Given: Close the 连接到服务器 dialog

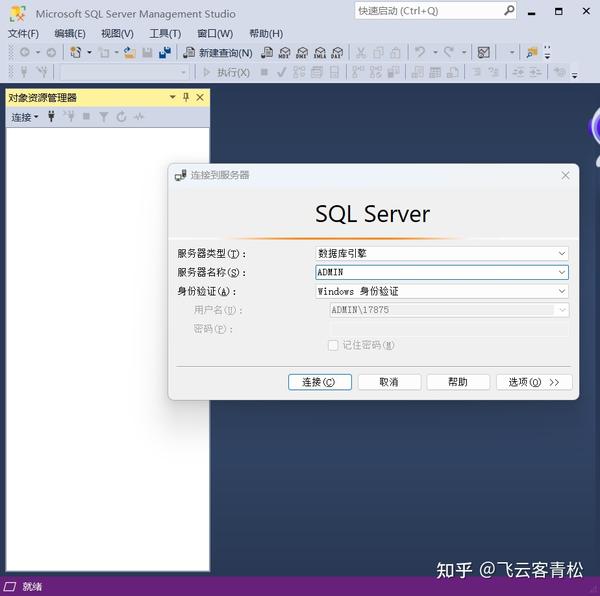Looking at the screenshot, I should (566, 176).
